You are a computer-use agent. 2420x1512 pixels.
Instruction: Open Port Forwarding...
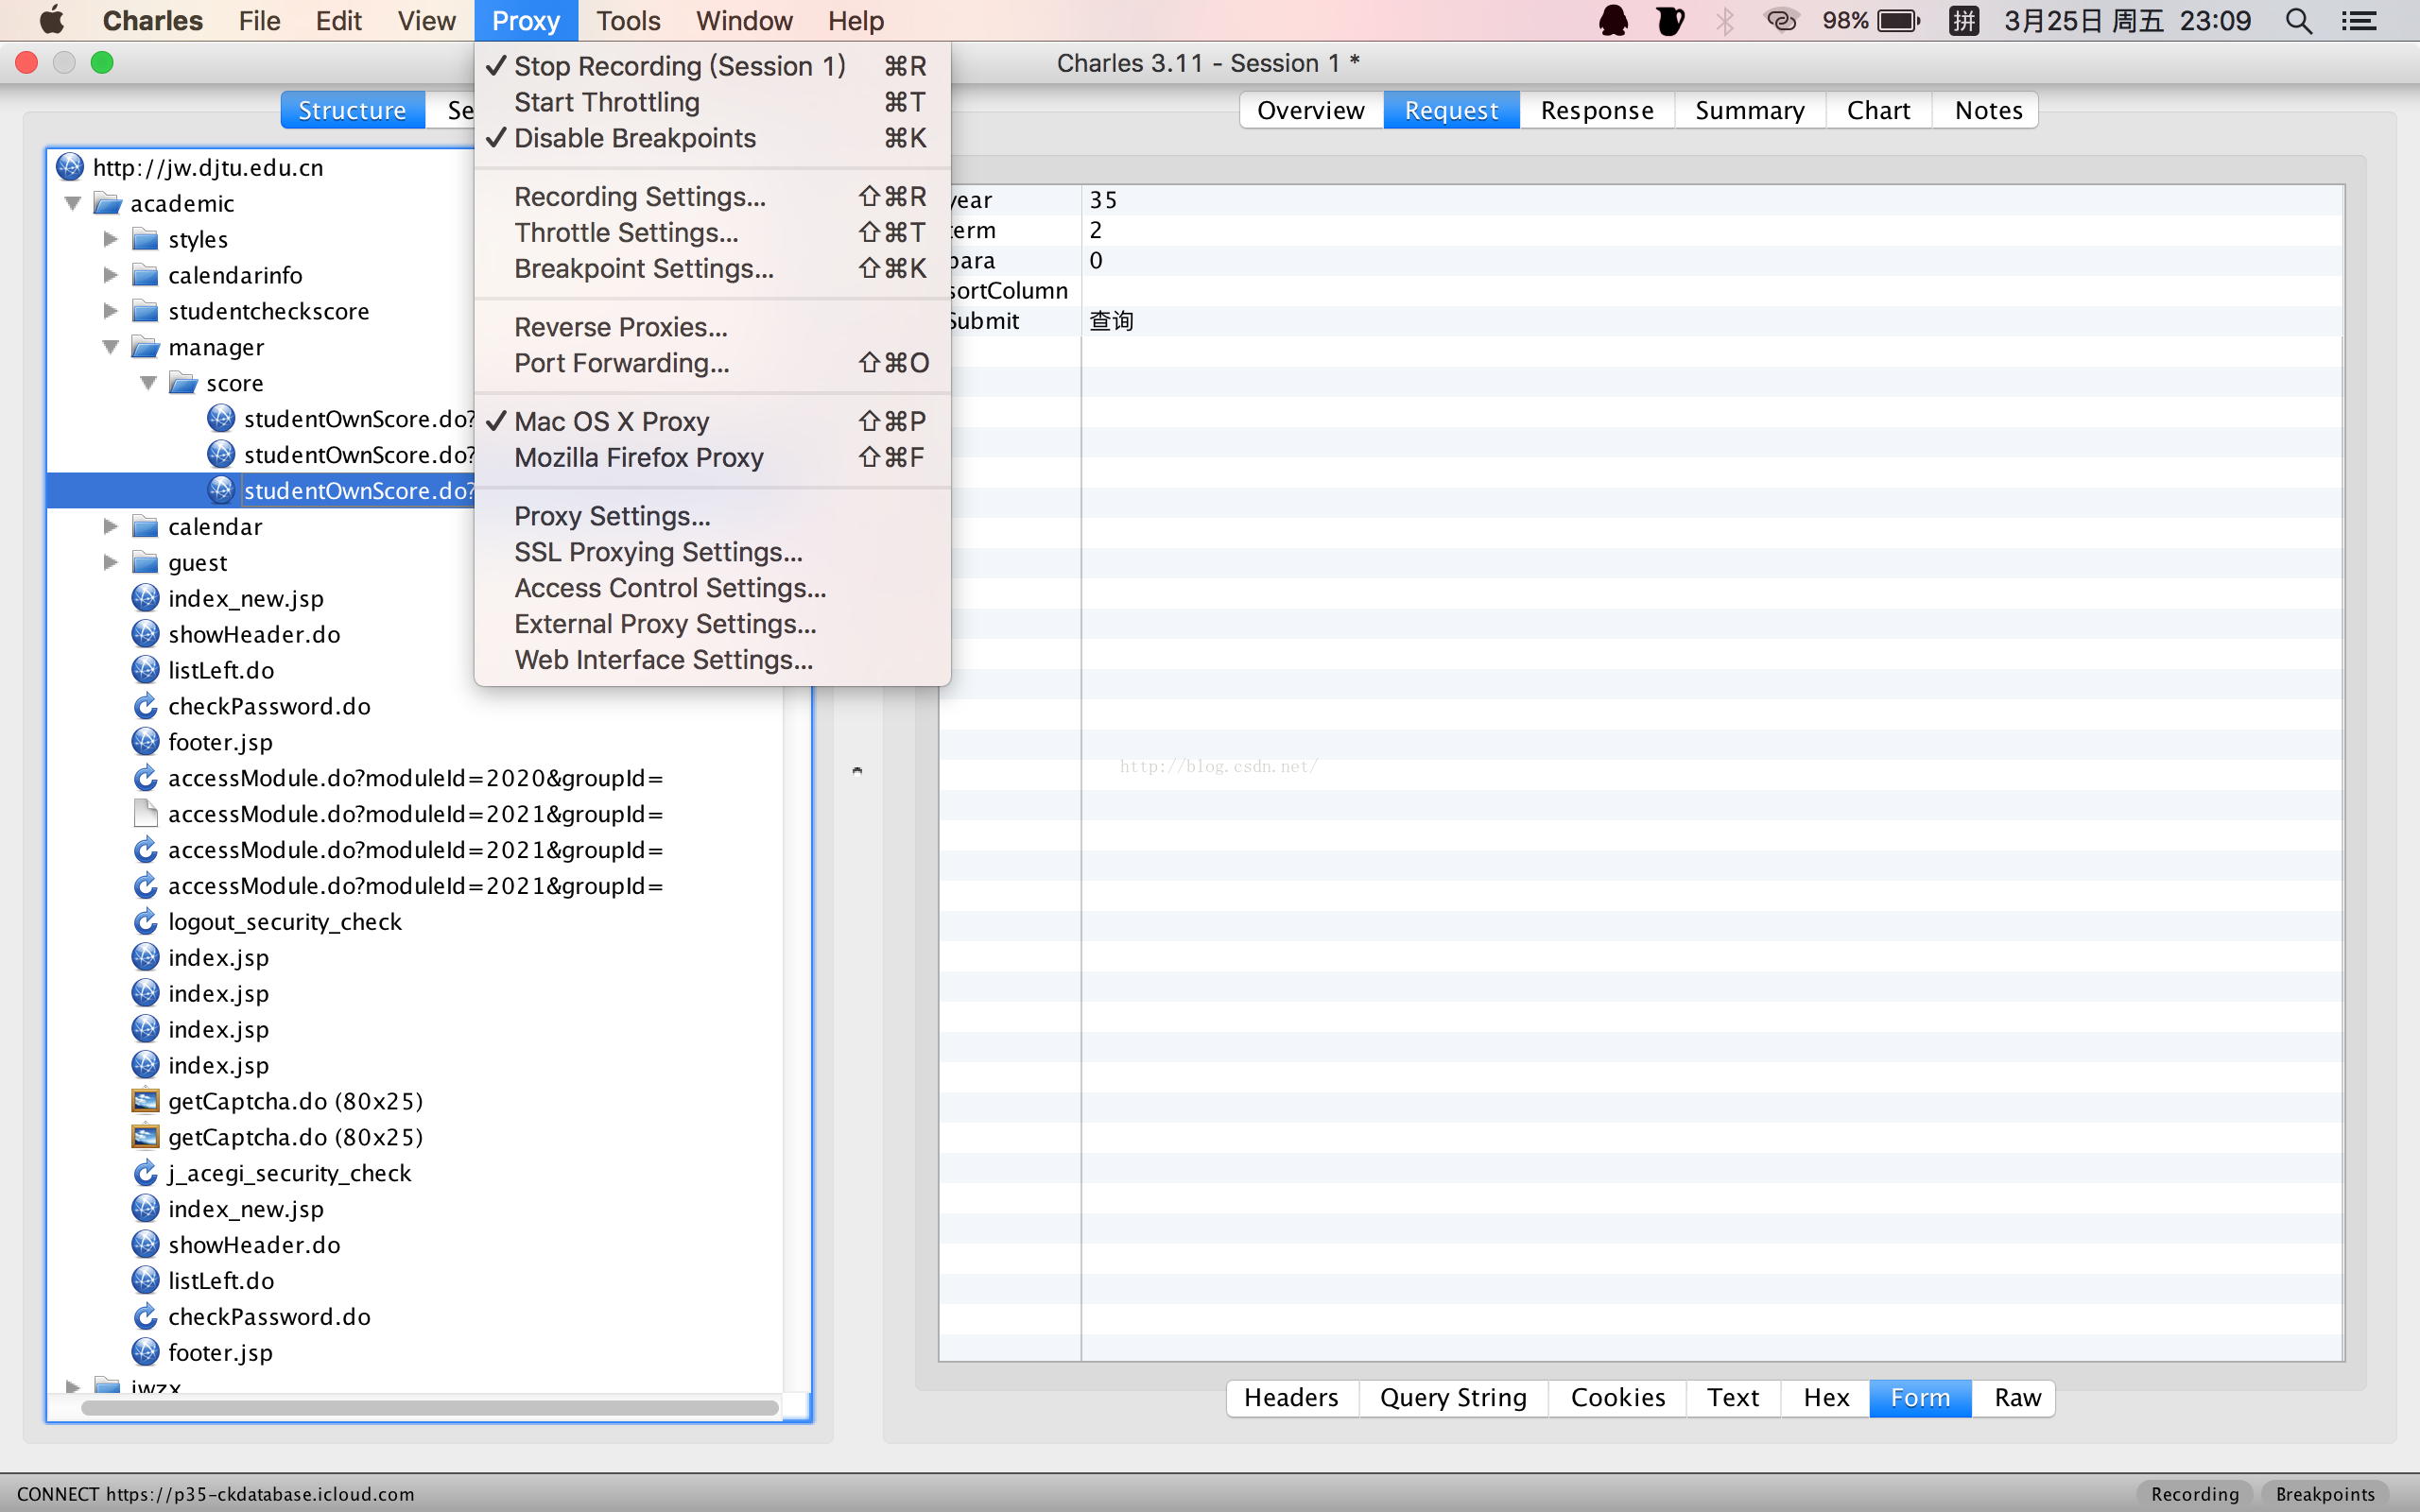coord(712,363)
